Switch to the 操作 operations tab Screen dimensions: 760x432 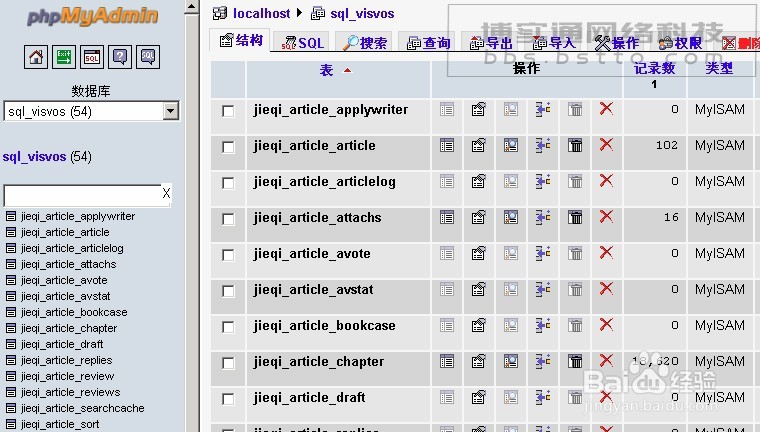coord(617,43)
